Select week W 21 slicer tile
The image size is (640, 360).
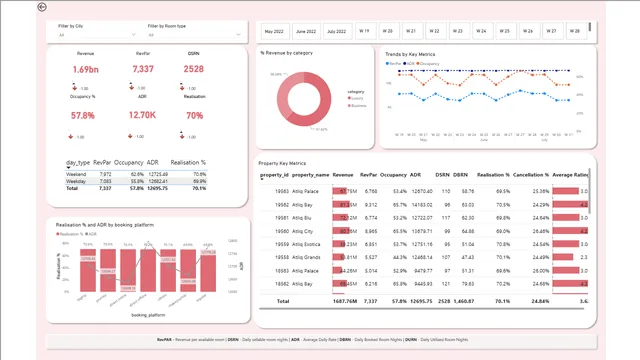[x=411, y=31]
